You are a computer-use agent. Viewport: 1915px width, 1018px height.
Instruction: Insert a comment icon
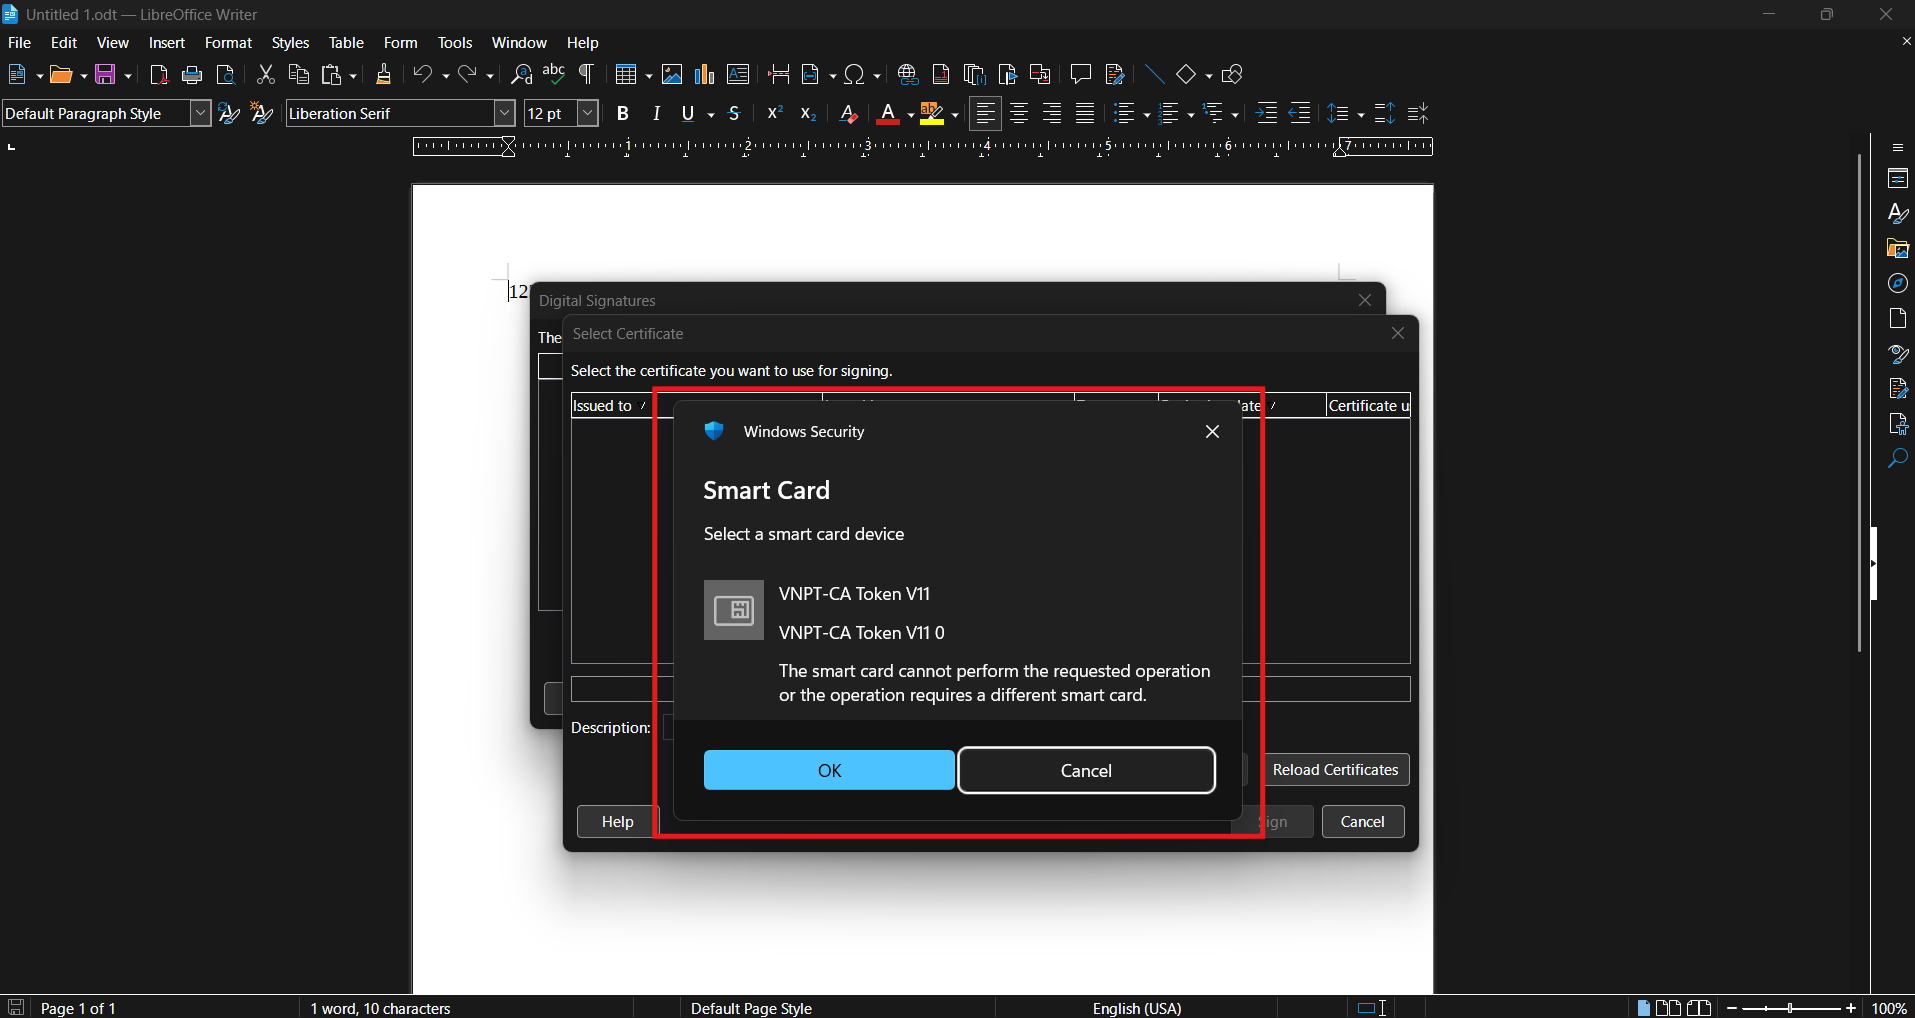1081,75
